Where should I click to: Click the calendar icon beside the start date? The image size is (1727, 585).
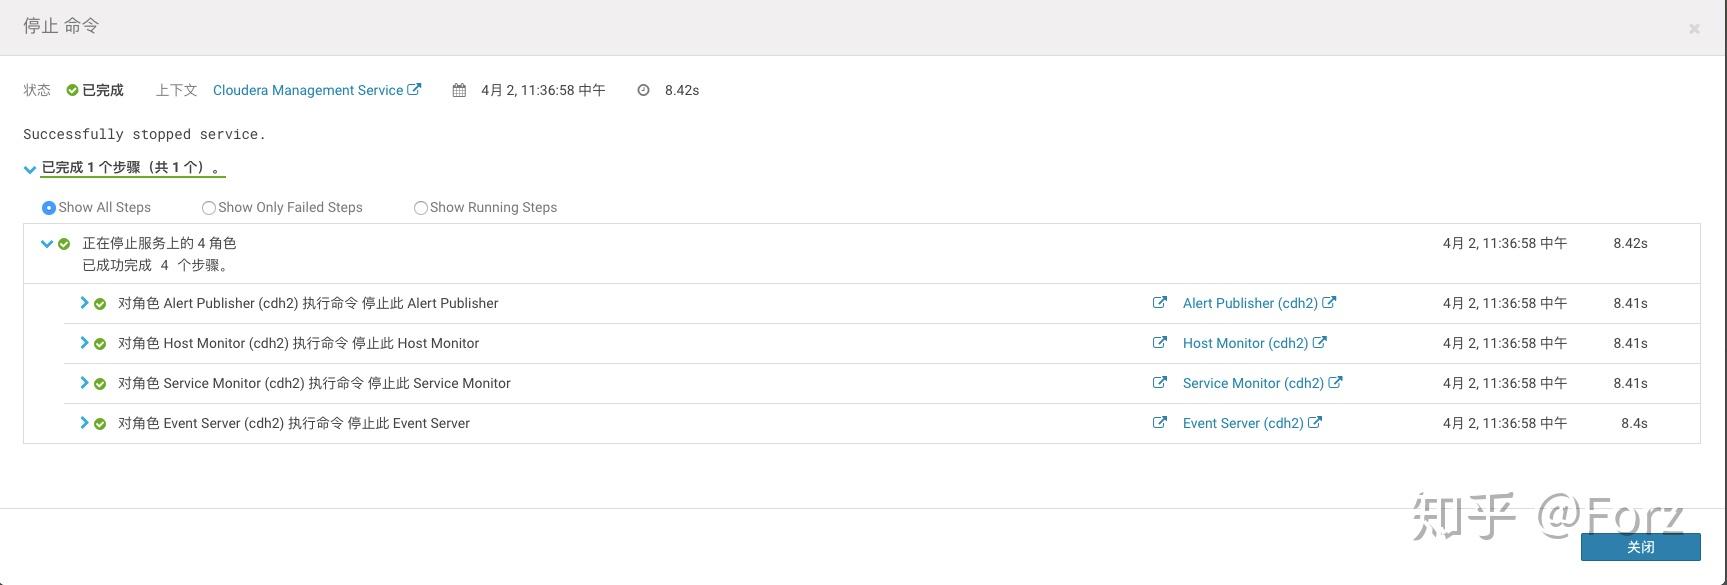click(459, 90)
